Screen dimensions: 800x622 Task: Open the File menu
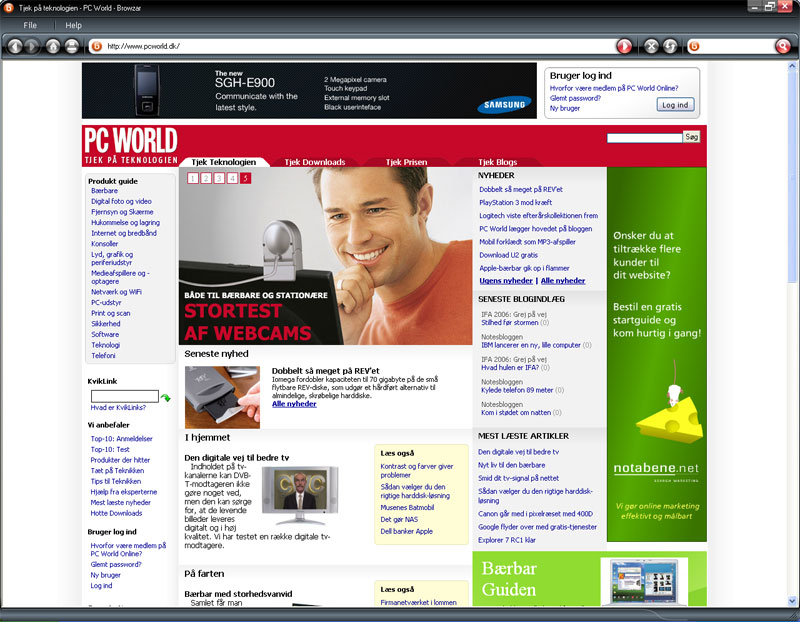30,24
